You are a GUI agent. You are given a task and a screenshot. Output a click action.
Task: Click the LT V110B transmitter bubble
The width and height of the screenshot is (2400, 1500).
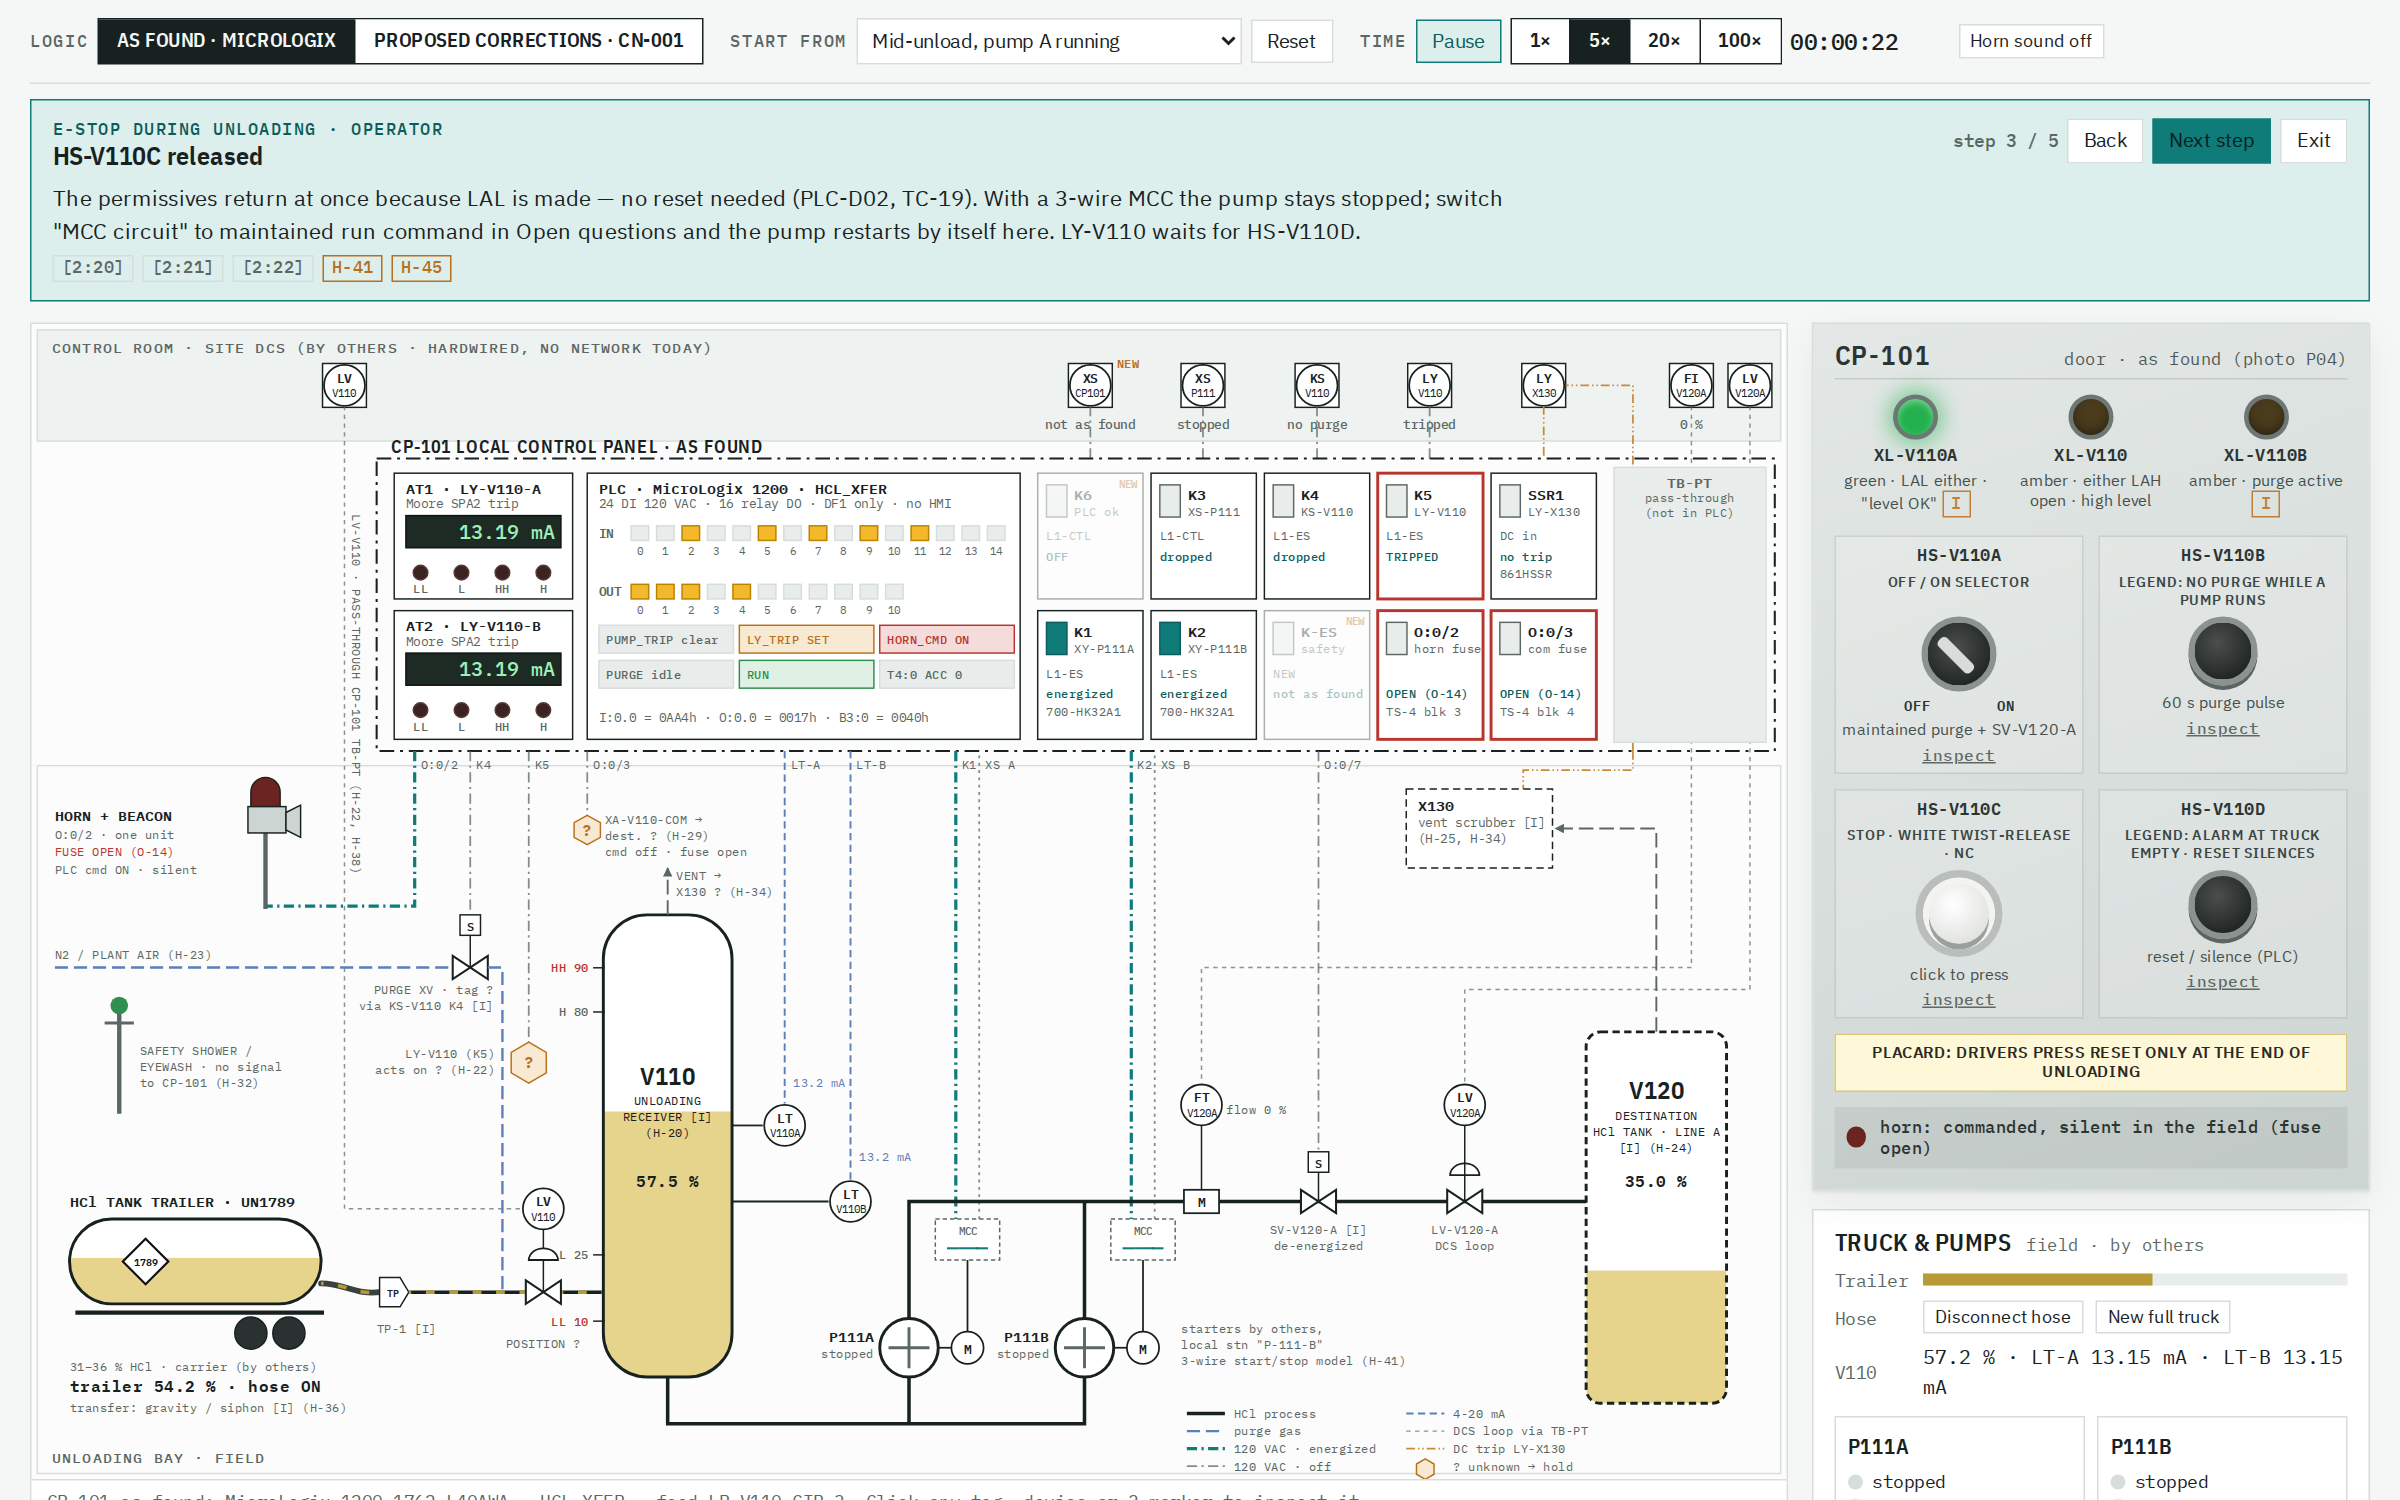pos(851,1200)
